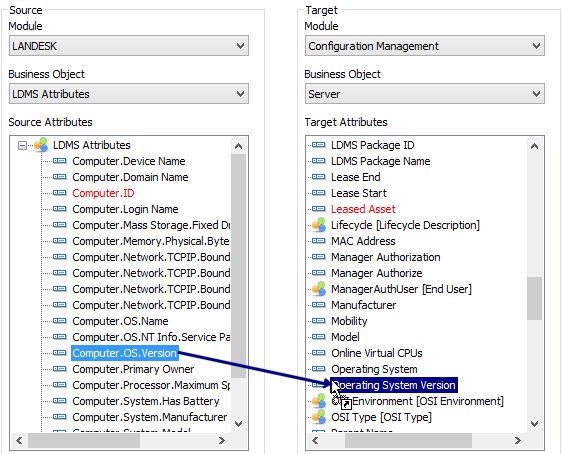Select the red Computer.ID attribute
563x454 pixels.
[103, 193]
